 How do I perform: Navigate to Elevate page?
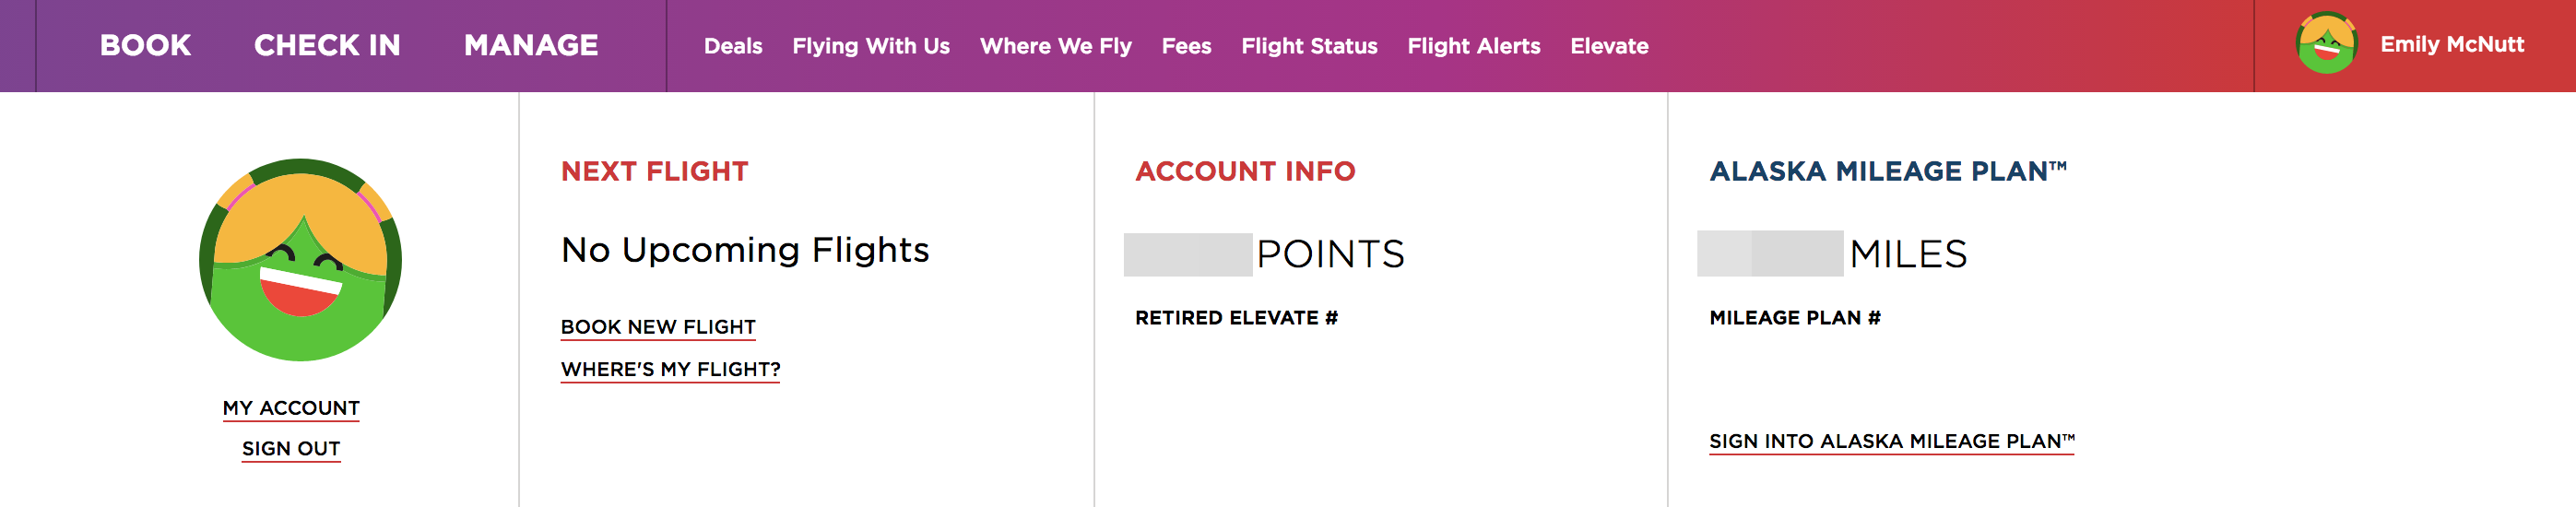click(1609, 46)
